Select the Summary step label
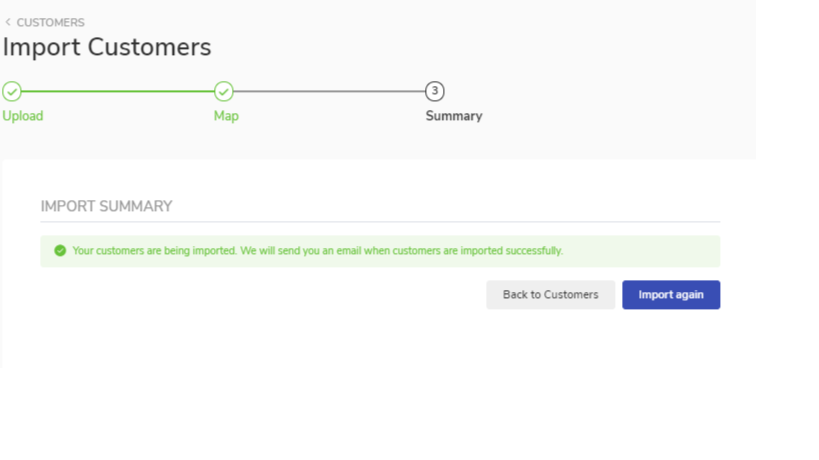Screen dimensions: 819x460 pos(454,116)
